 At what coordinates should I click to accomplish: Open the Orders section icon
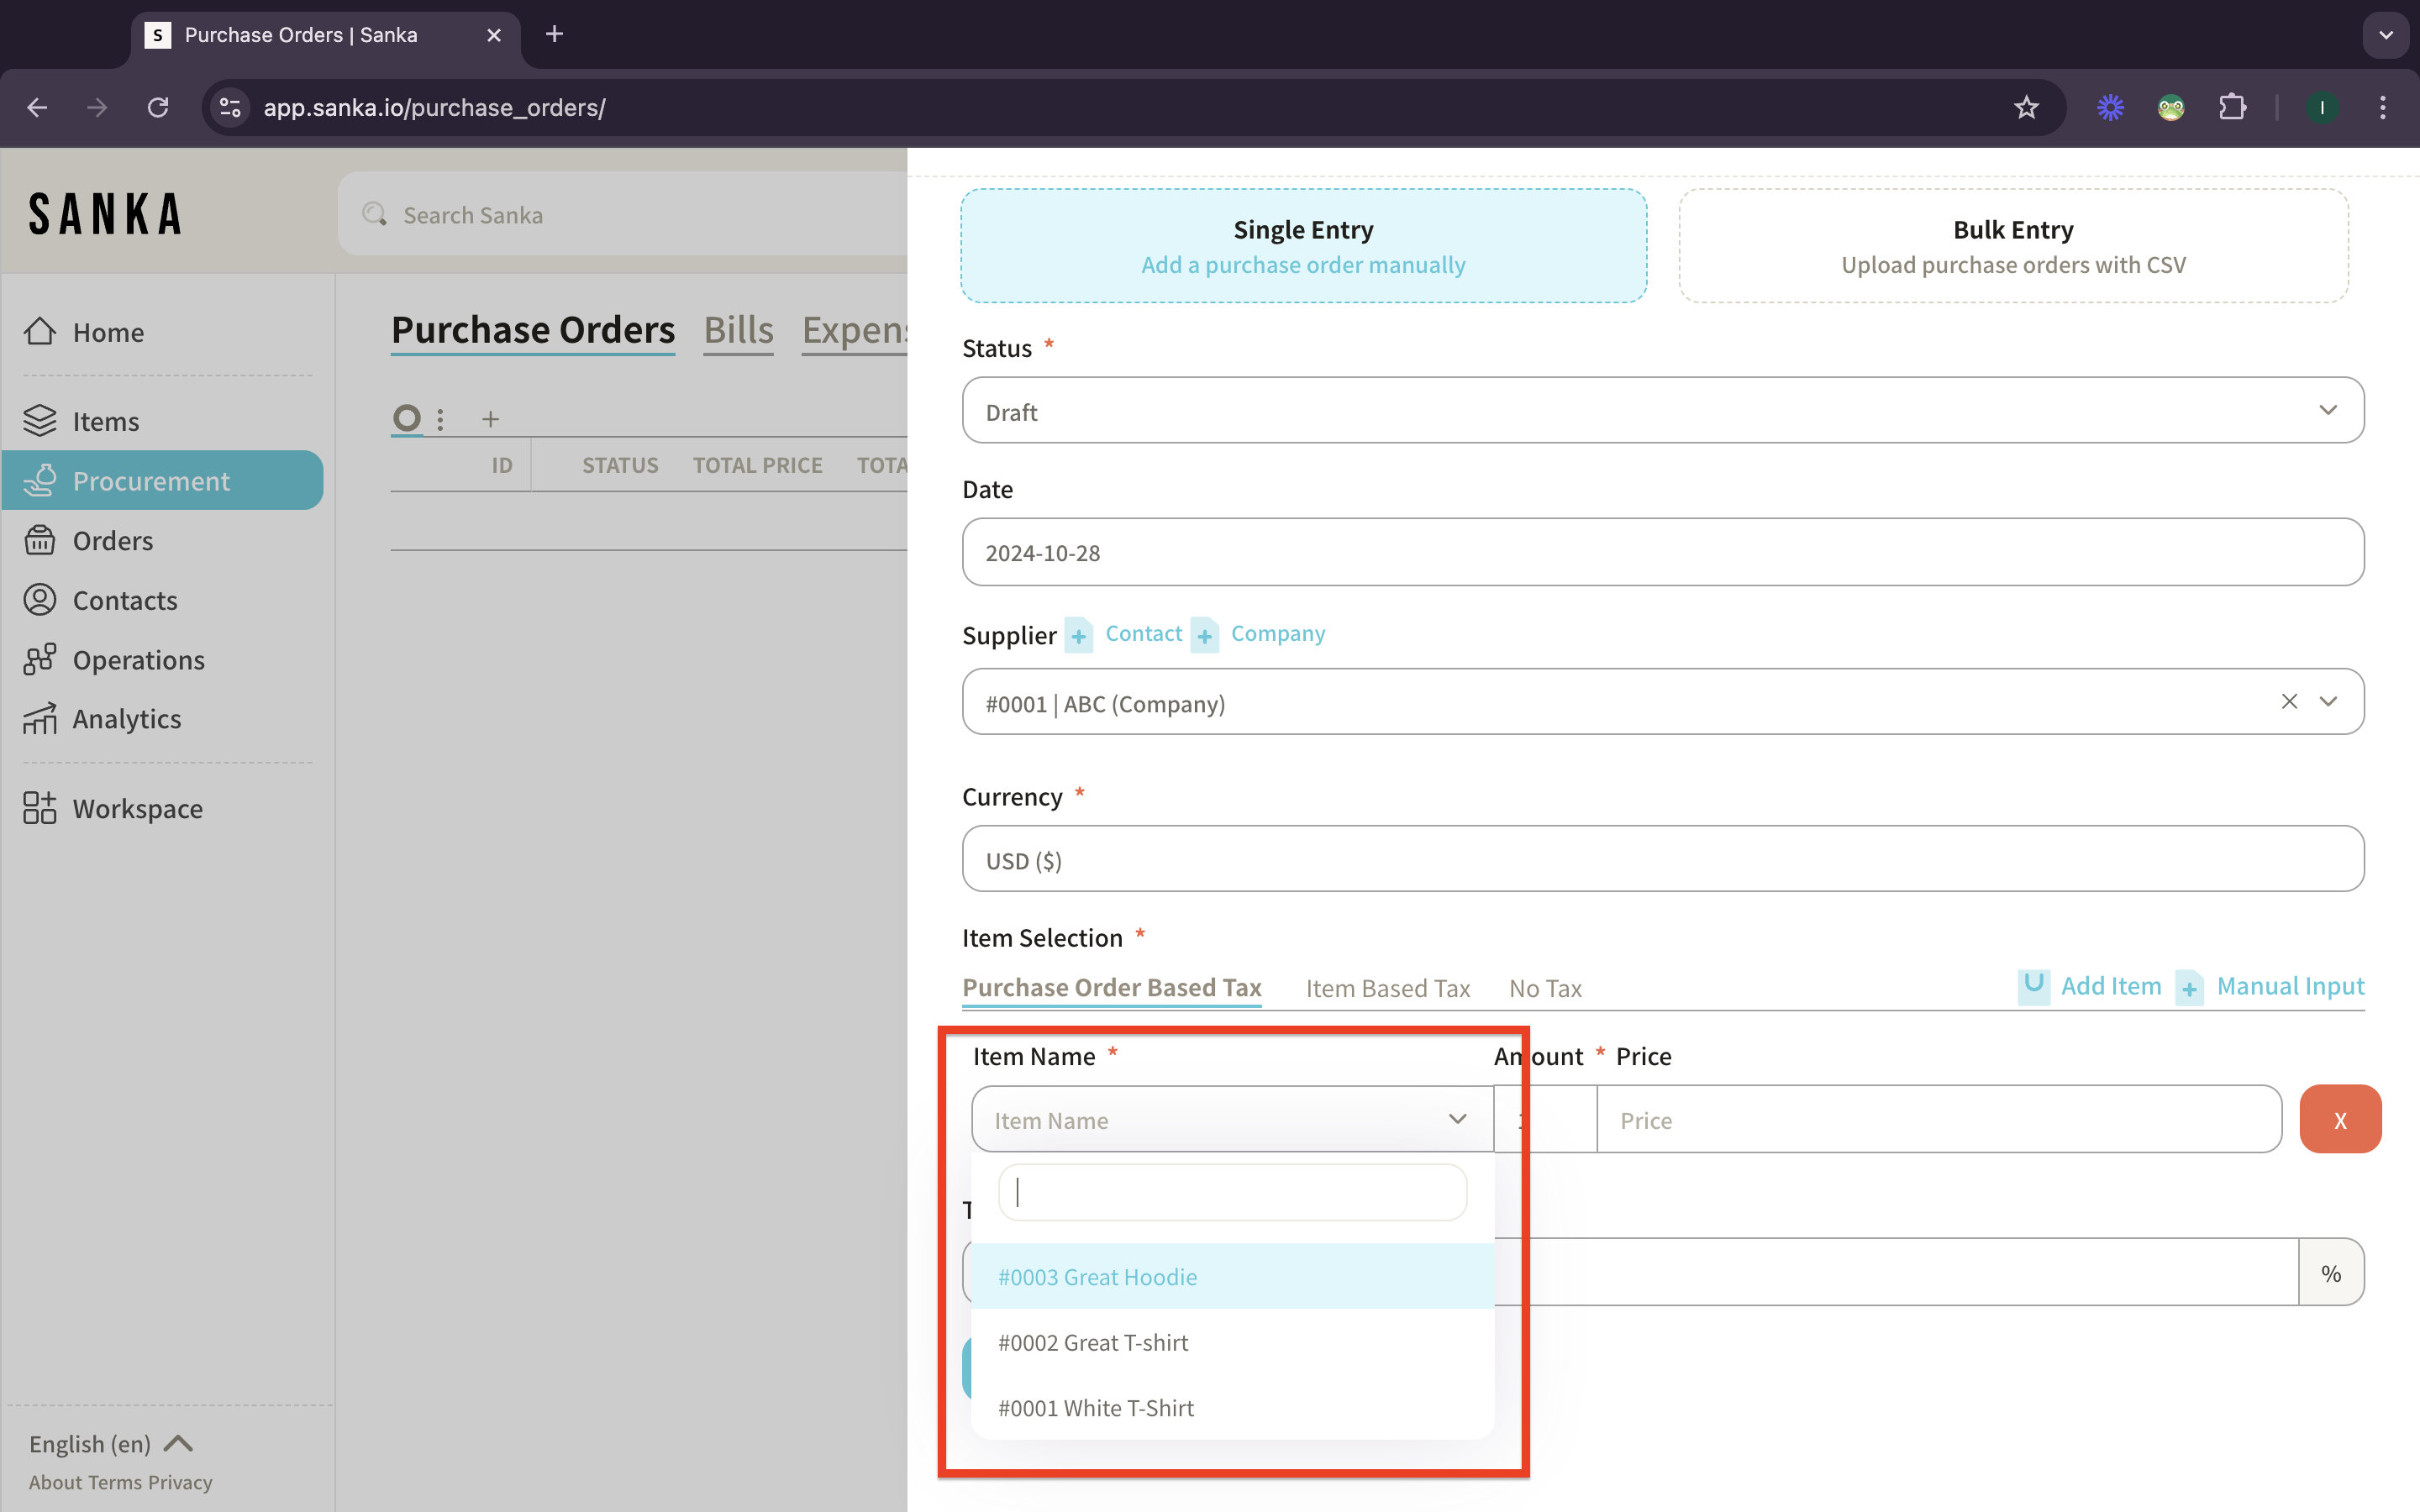pyautogui.click(x=40, y=540)
